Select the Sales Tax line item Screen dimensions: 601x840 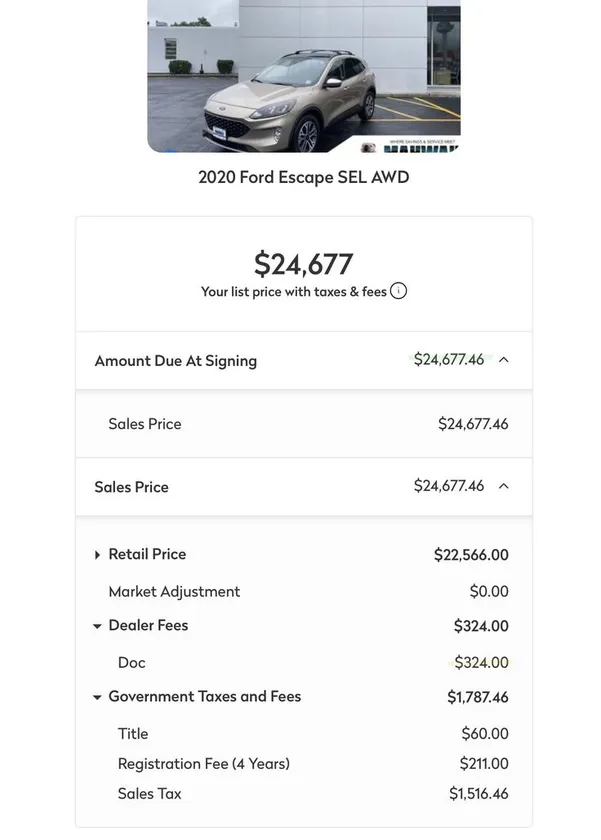149,793
